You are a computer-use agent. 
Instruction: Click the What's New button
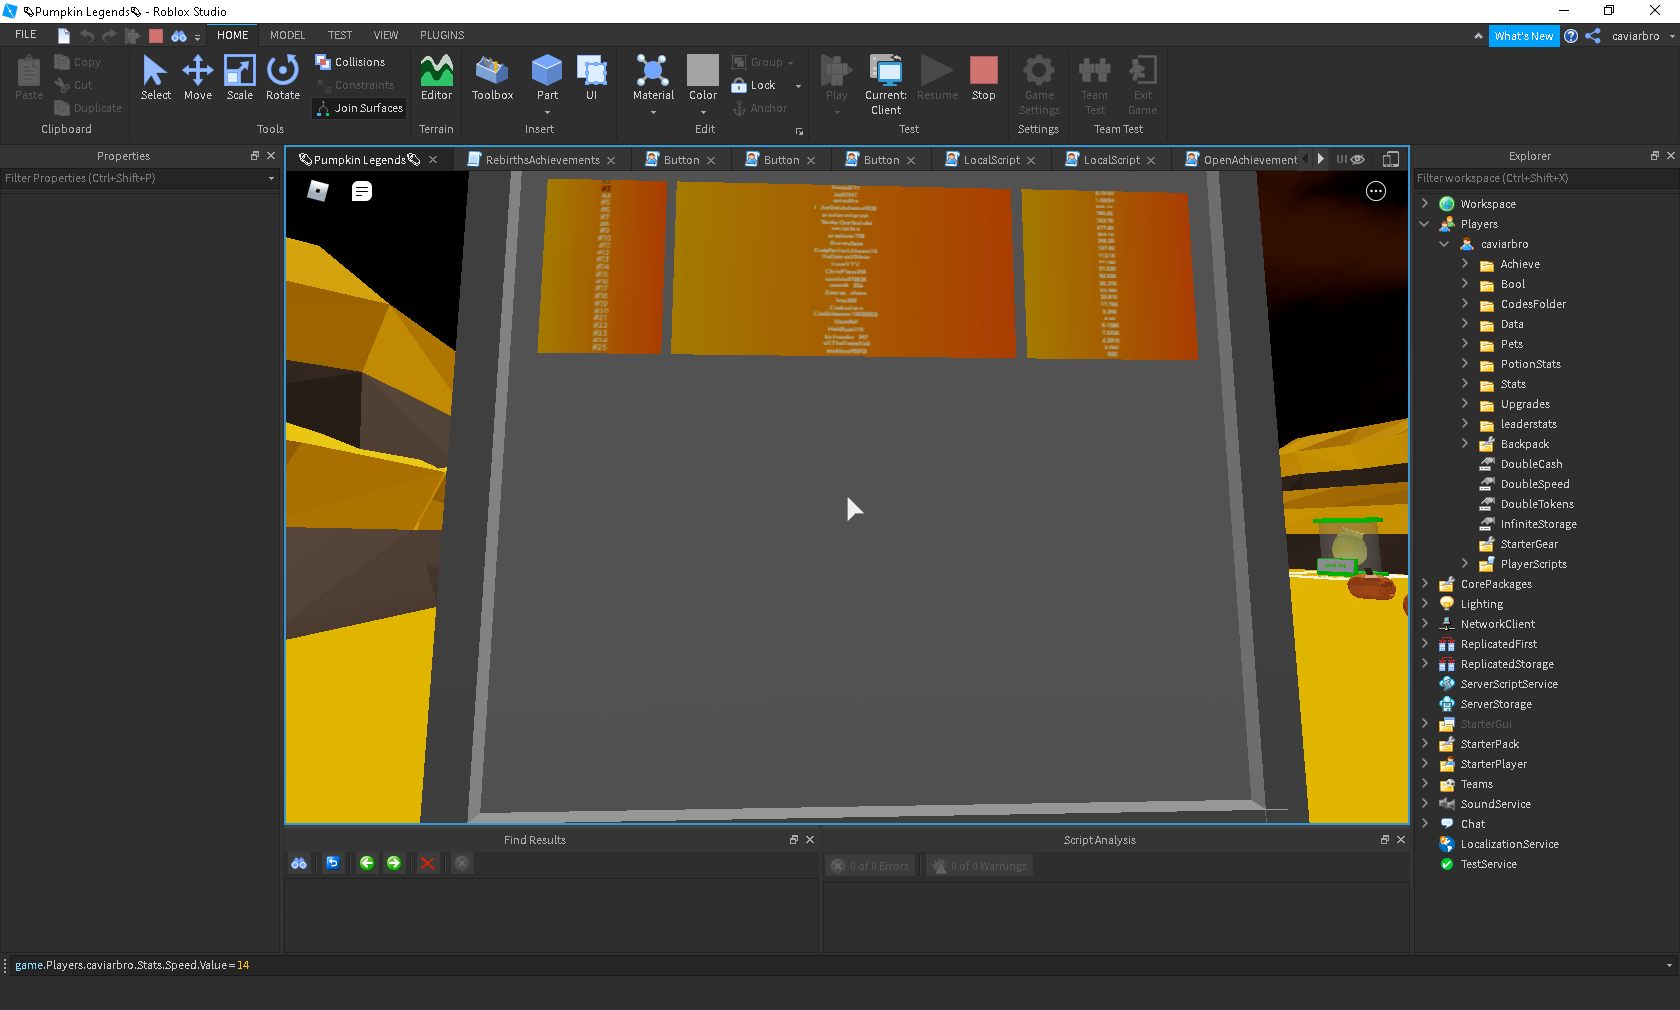1523,36
